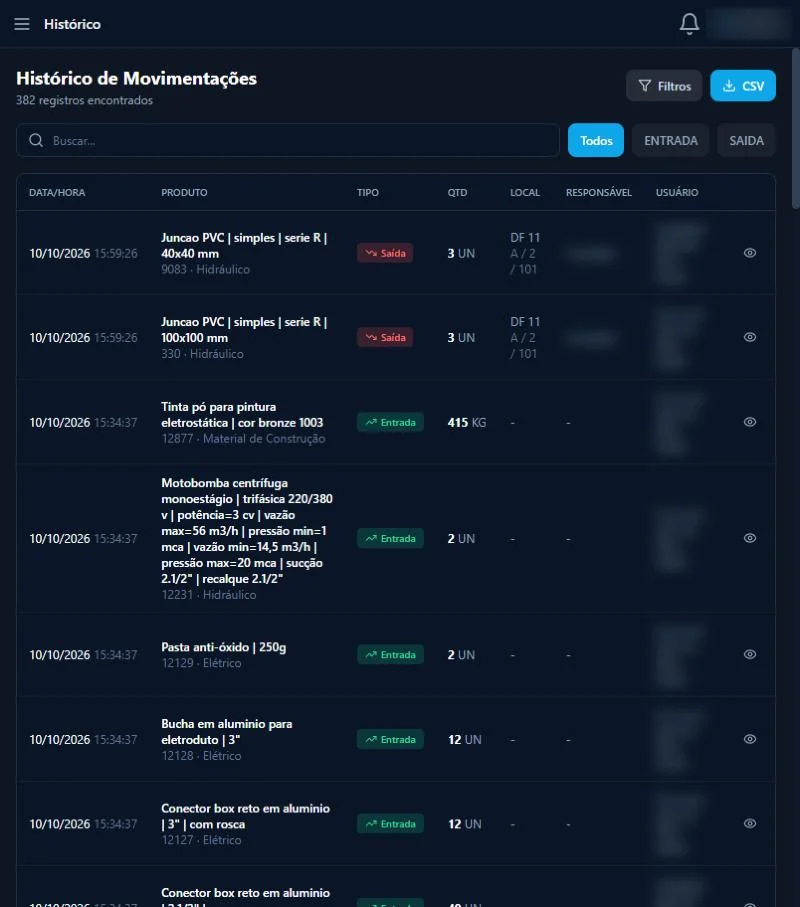The image size is (800, 907).
Task: View details of Conector box 3" com rosca row
Action: point(750,823)
